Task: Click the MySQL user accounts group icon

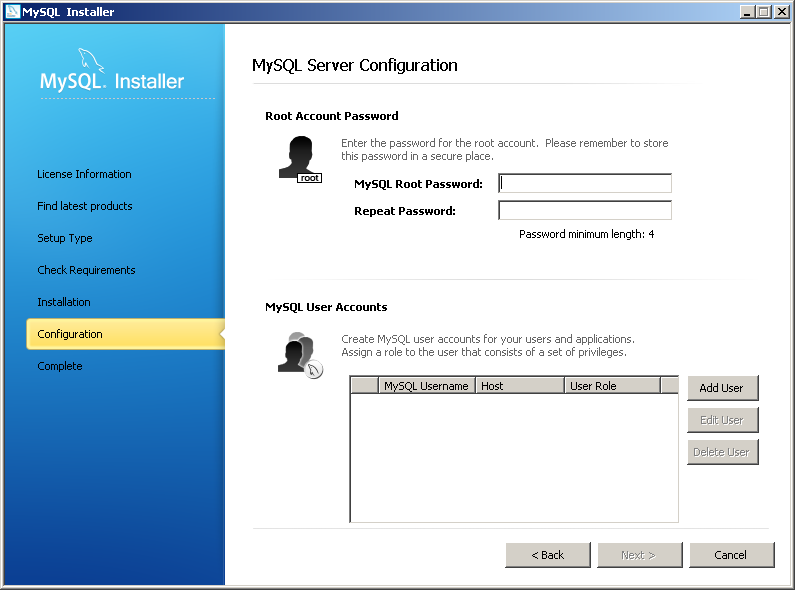Action: coord(300,355)
